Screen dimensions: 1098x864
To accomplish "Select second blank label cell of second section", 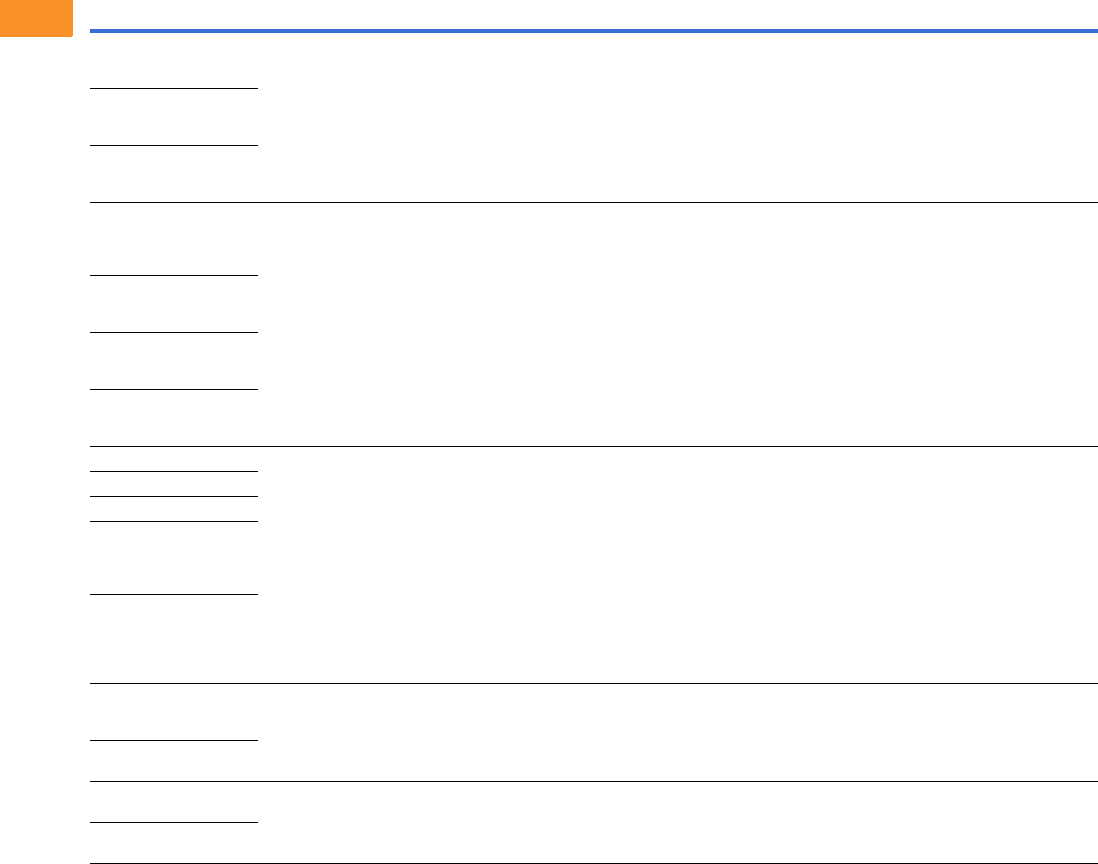I will (x=174, y=304).
